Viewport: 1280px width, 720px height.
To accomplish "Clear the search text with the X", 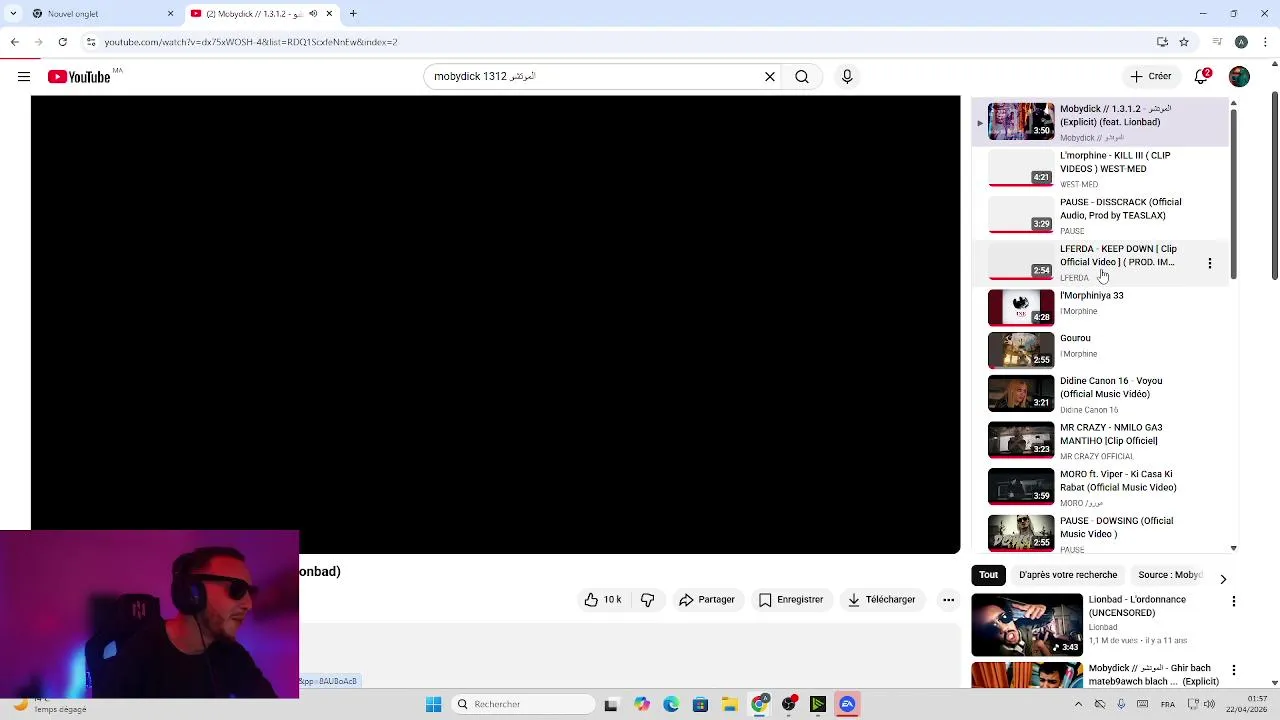I will 770,77.
